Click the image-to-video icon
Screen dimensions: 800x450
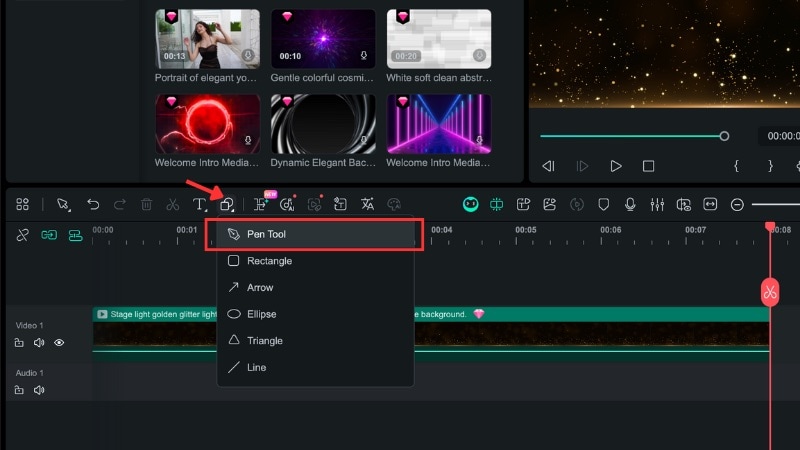click(549, 205)
